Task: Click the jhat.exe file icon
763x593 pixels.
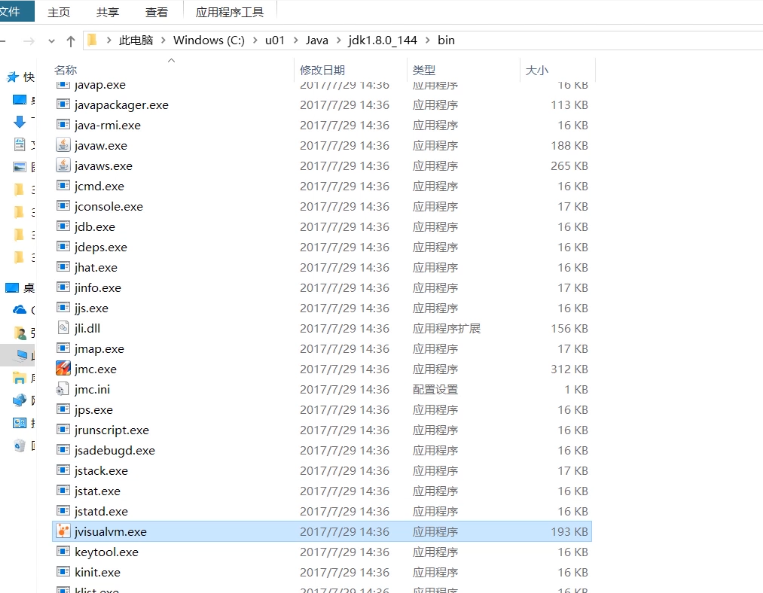Action: pyautogui.click(x=63, y=267)
